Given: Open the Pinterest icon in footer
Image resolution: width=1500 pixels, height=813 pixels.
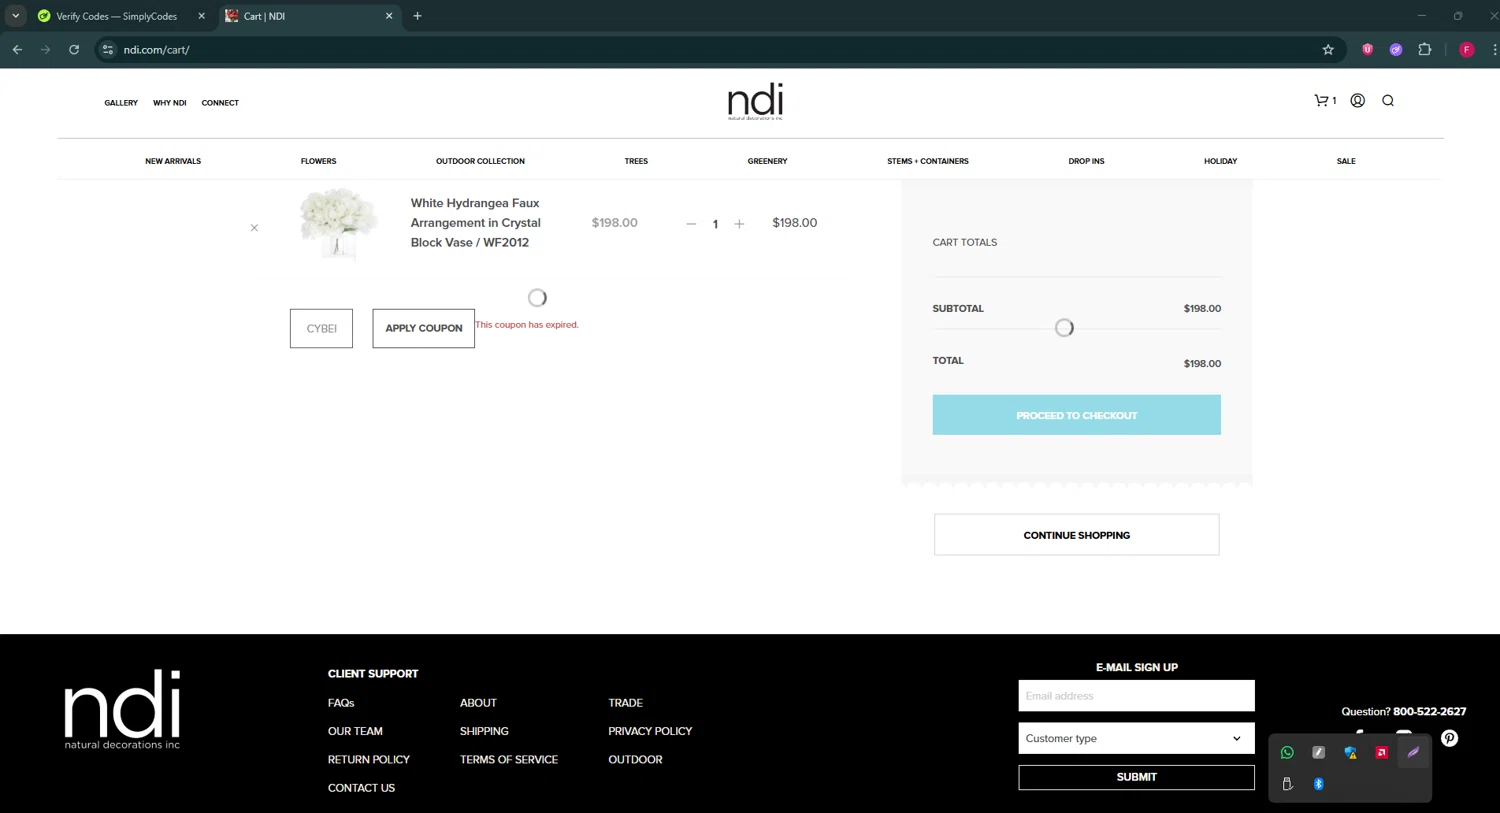Looking at the screenshot, I should (x=1449, y=739).
